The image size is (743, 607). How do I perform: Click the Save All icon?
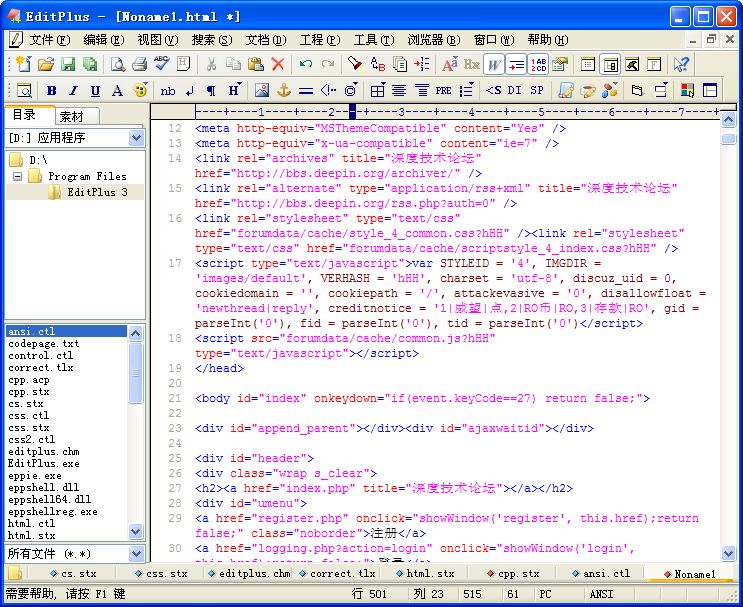tap(90, 64)
